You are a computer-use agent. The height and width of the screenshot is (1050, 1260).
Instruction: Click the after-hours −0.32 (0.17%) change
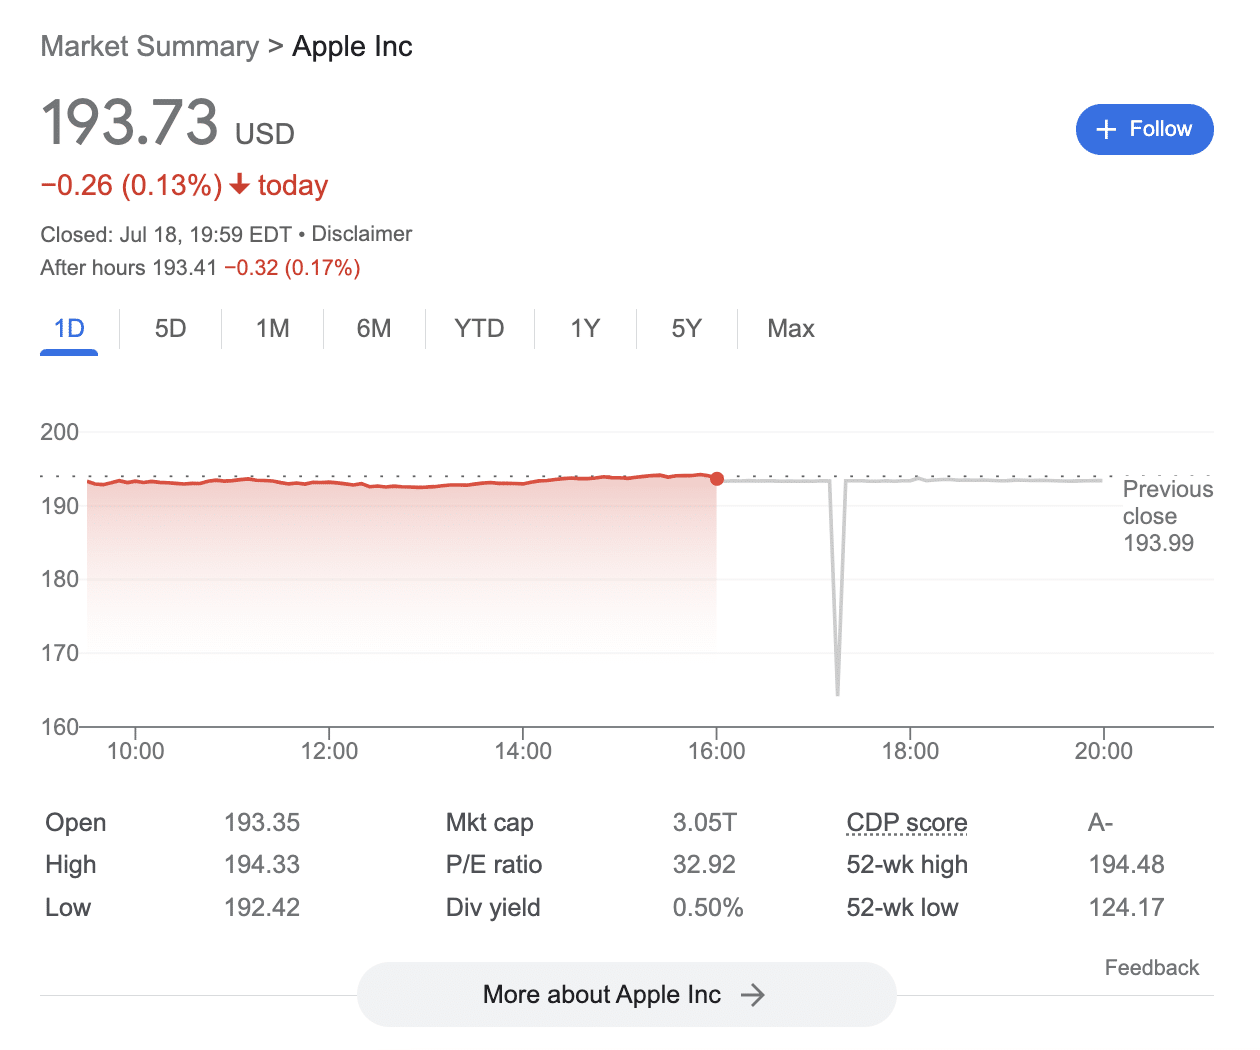[292, 268]
